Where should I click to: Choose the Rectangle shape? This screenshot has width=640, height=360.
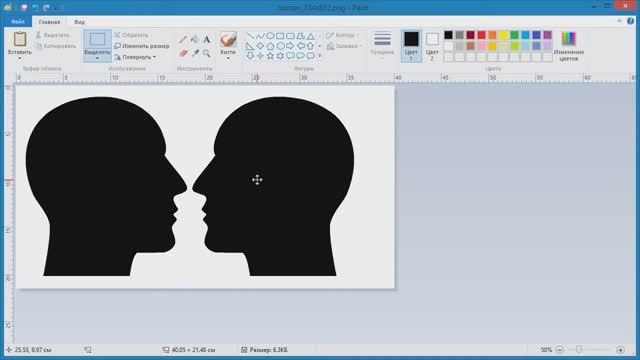(280, 36)
